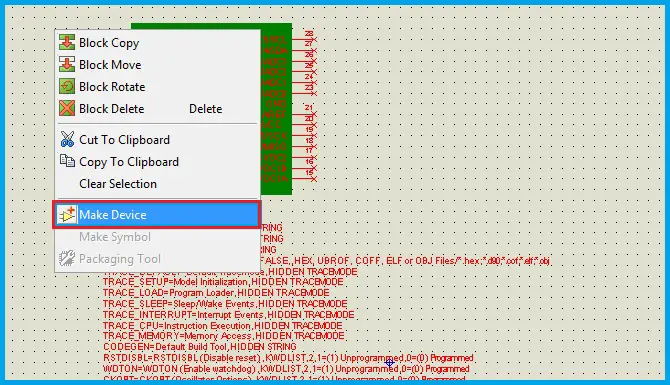Click the Copy To Clipboard pages icon

[67, 161]
